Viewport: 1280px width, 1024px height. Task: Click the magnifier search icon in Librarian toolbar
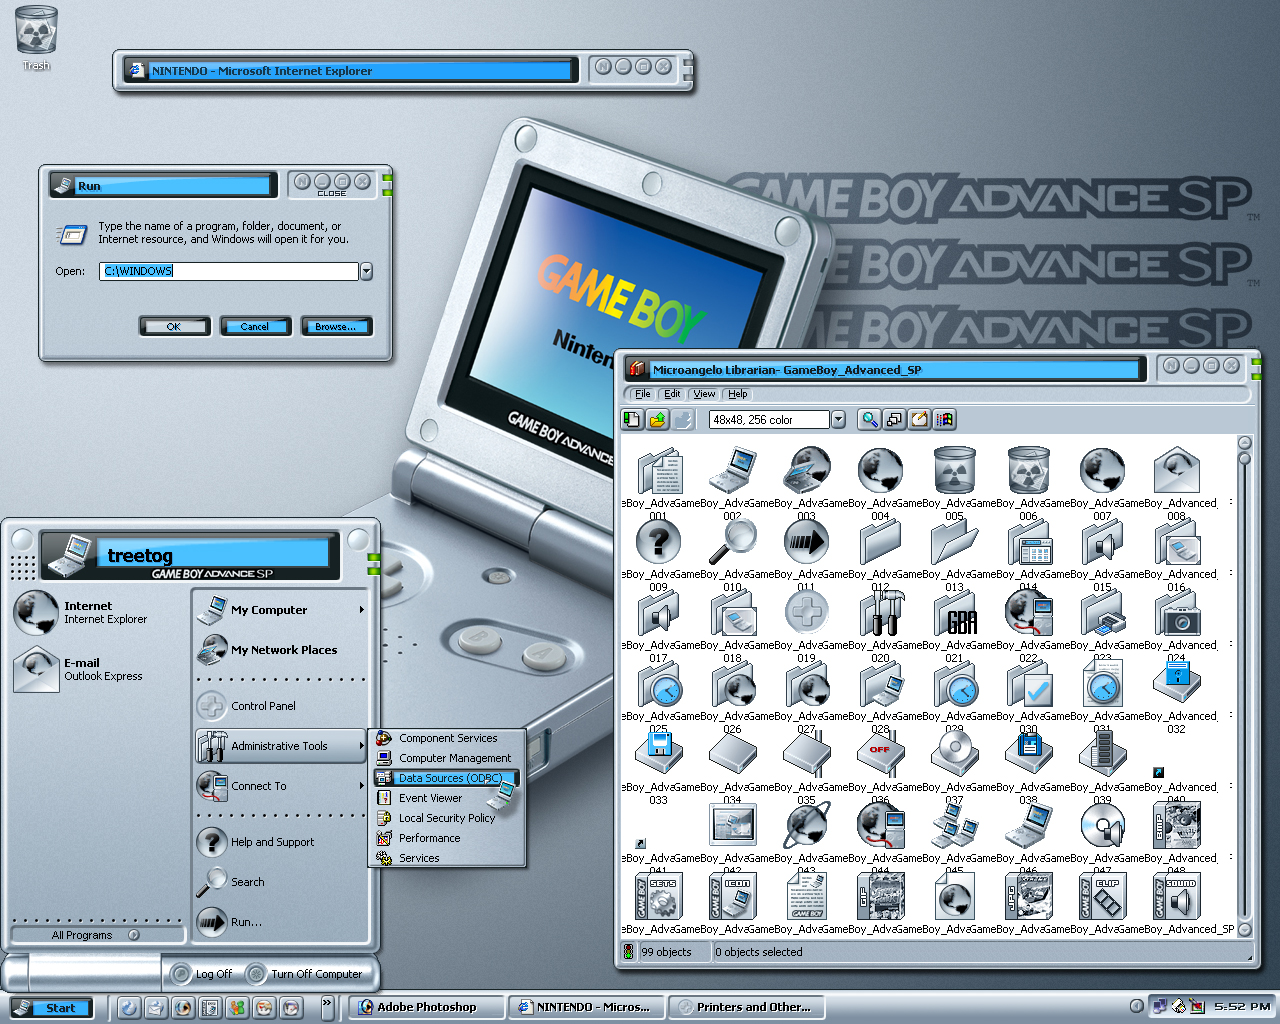pyautogui.click(x=869, y=420)
